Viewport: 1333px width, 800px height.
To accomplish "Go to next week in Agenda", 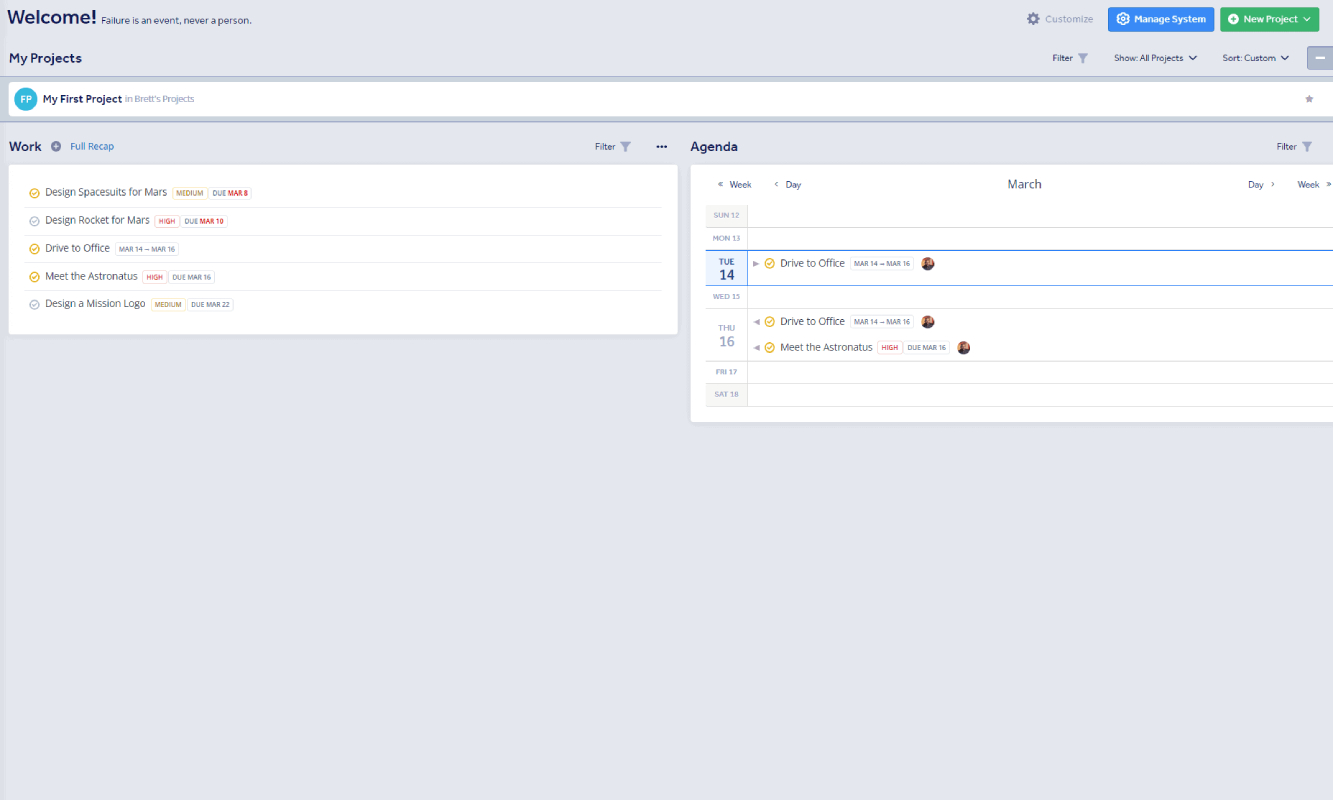I will click(1315, 185).
